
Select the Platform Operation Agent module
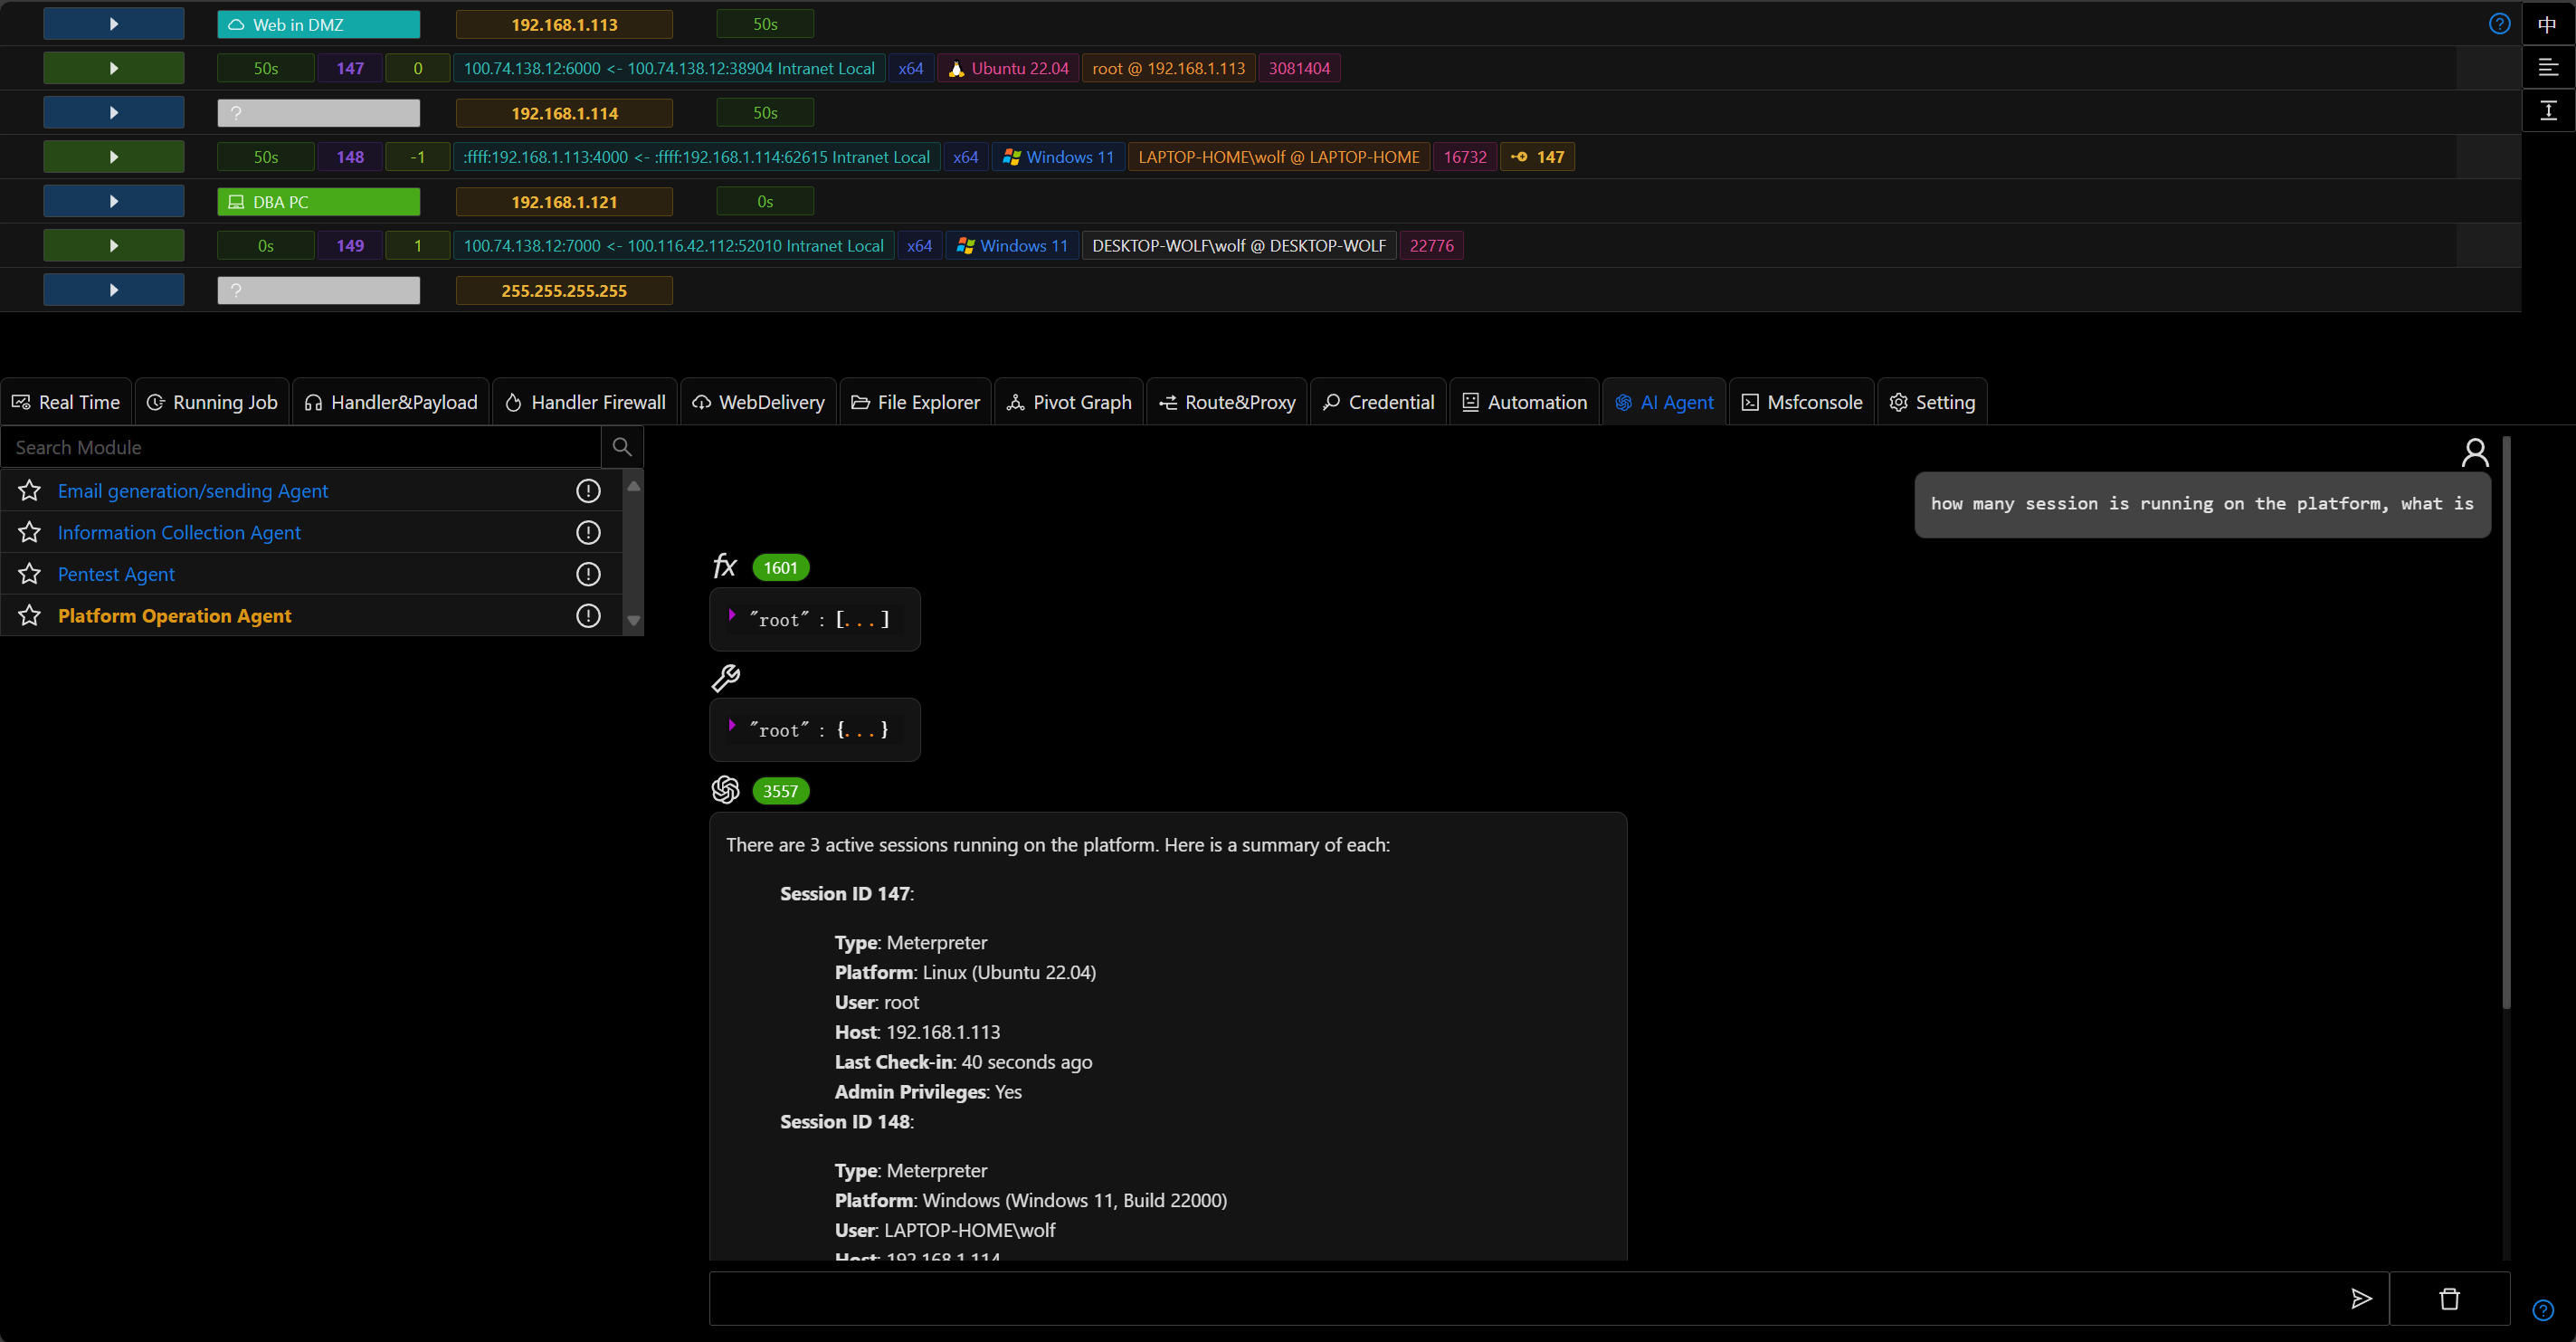pyautogui.click(x=175, y=616)
